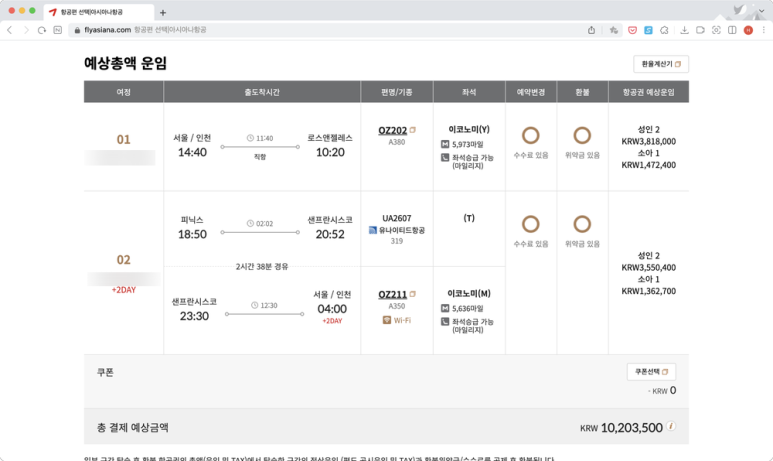The image size is (773, 461).
Task: Click the popup icon next to OZ211
Action: [413, 294]
